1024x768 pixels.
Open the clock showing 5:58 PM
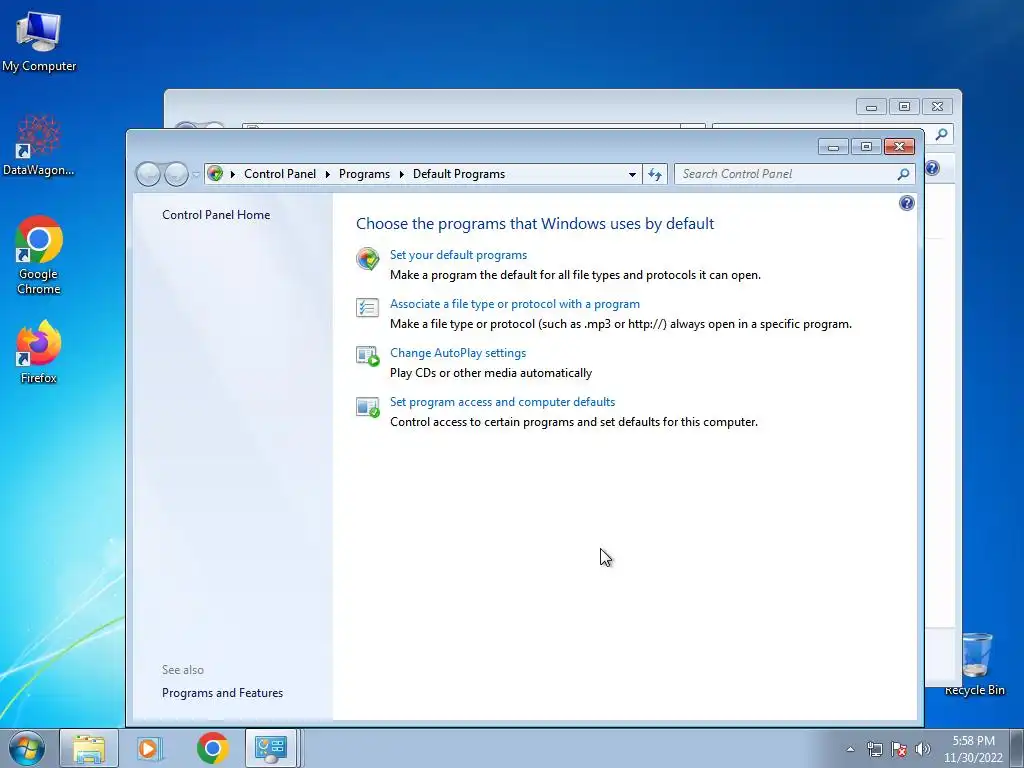pyautogui.click(x=973, y=749)
